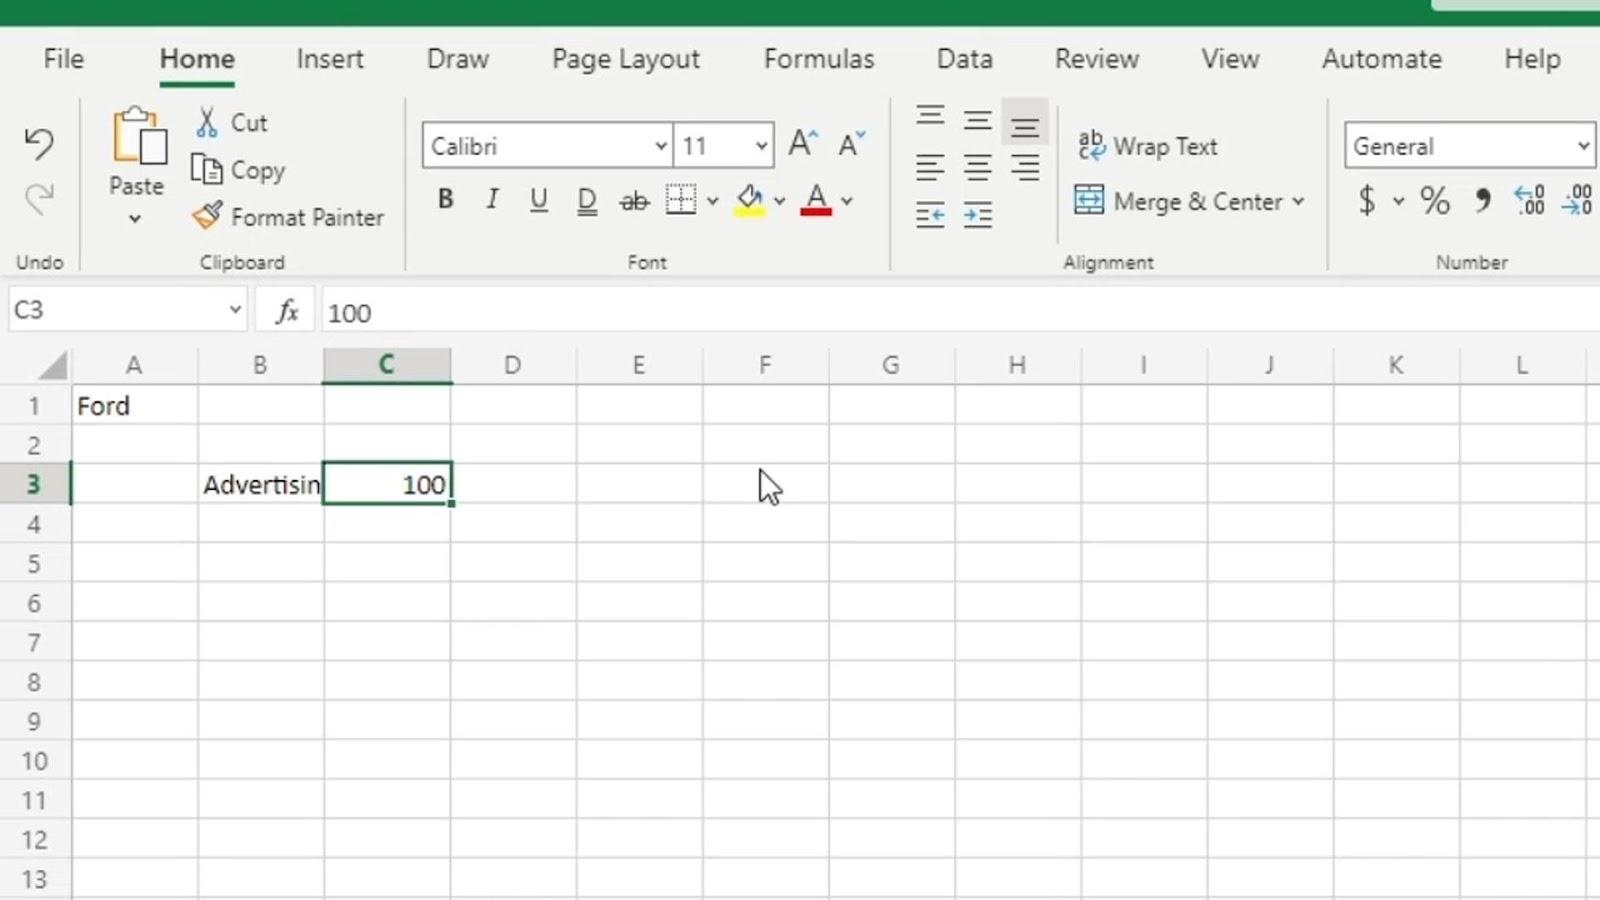Select column D header

tap(513, 365)
